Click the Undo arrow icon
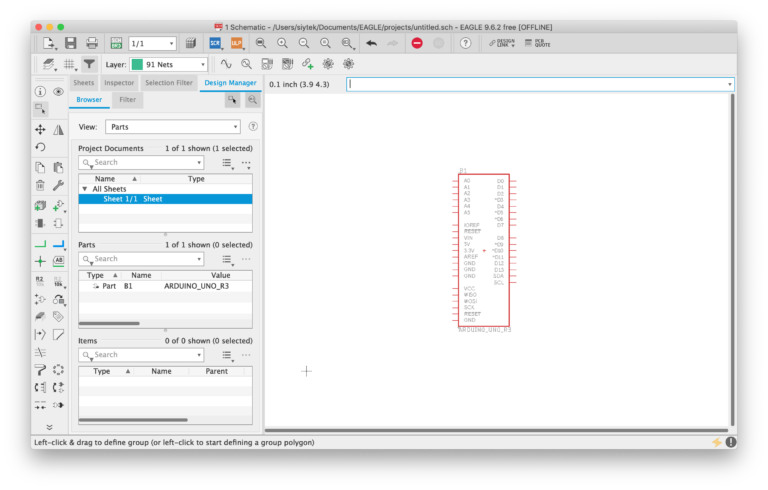Screen dimensions: 768x490 point(372,43)
